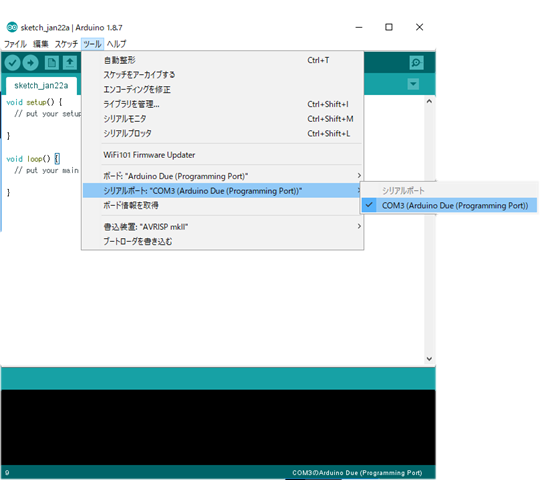Open シリアルプロッタ menu entry
The width and height of the screenshot is (555, 480).
coord(223,133)
